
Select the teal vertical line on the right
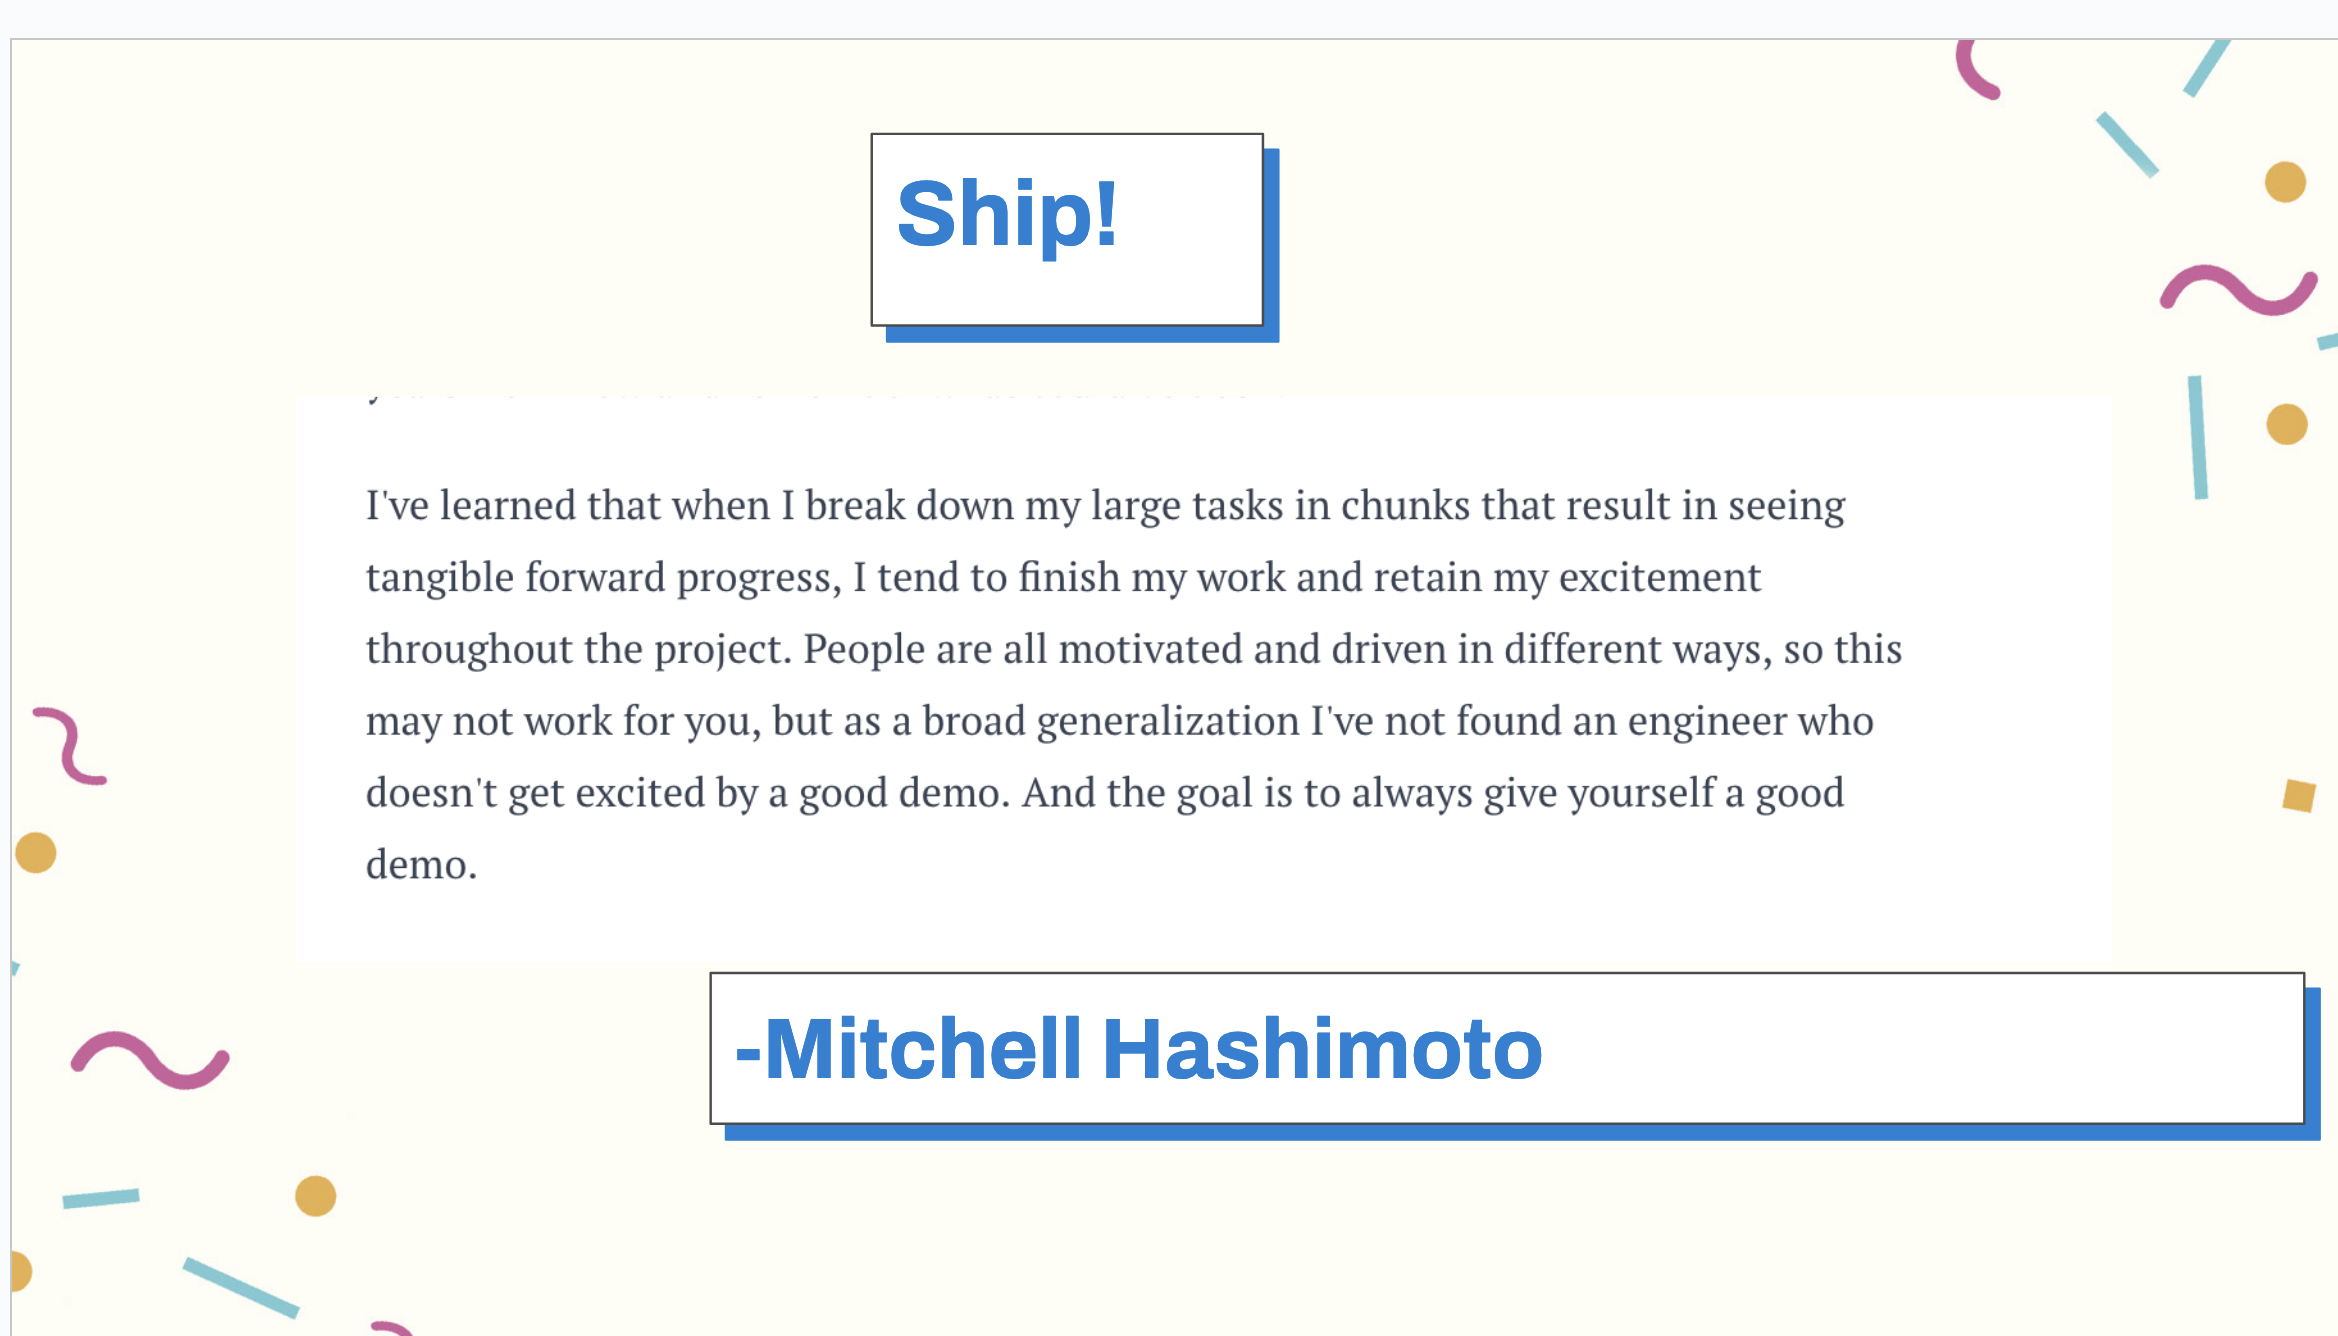coord(2197,437)
